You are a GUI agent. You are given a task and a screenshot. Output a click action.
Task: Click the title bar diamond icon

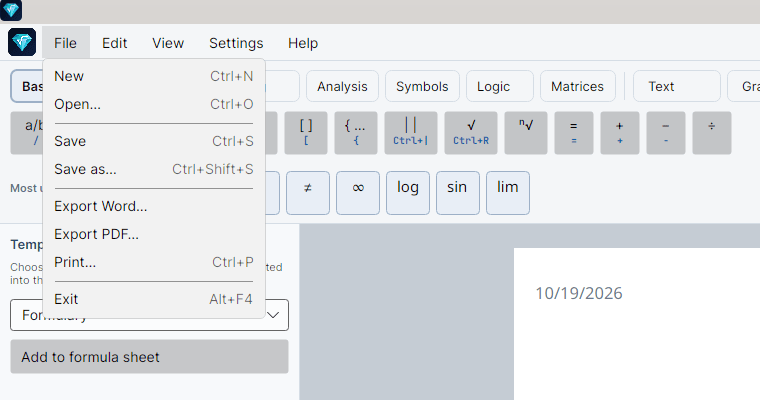[11, 10]
